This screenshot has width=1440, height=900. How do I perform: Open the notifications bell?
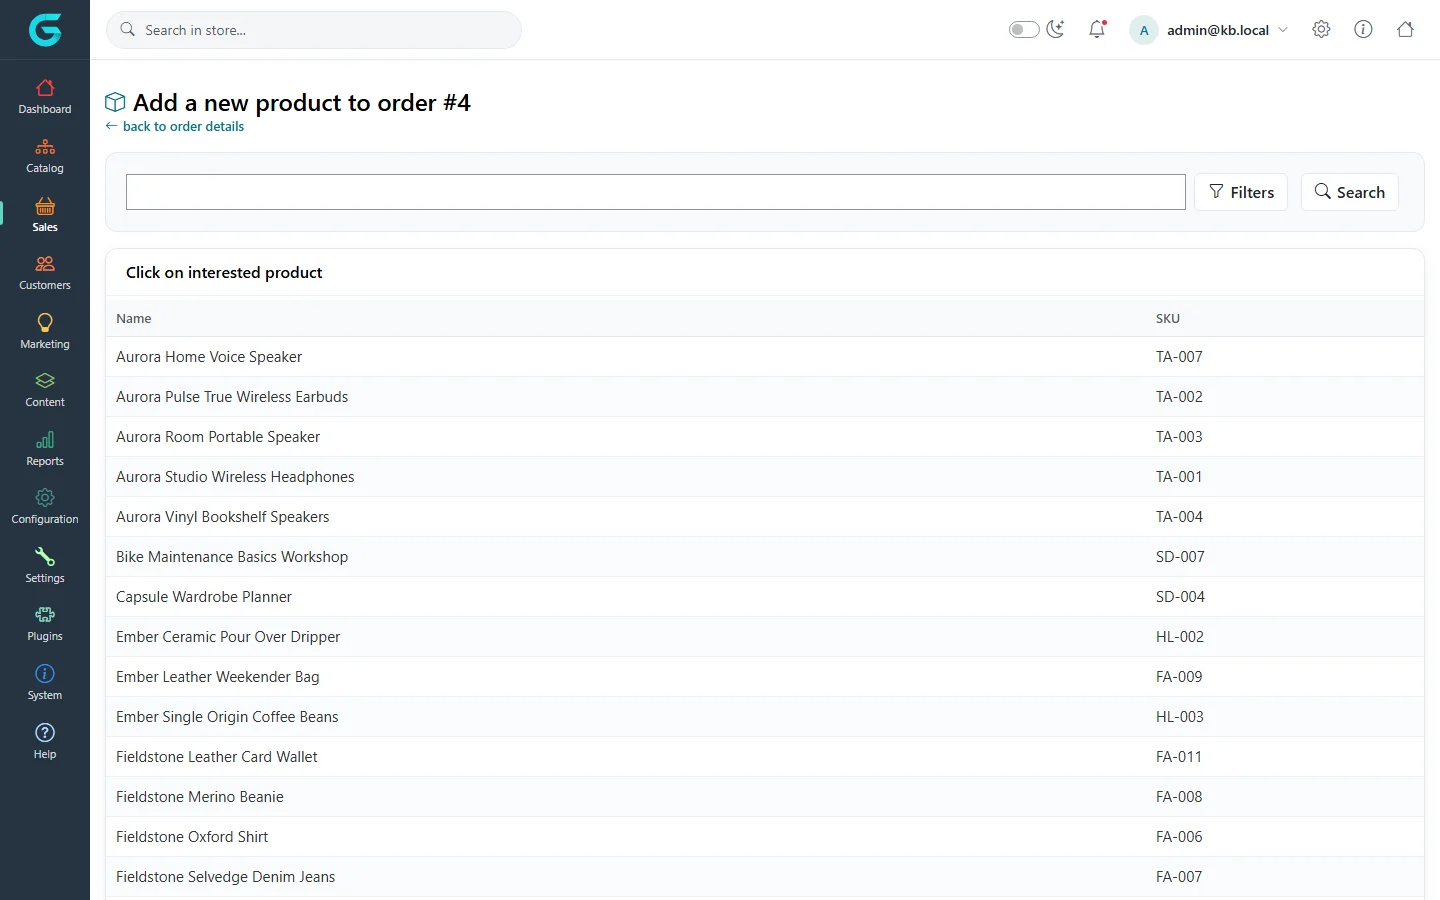pos(1097,29)
